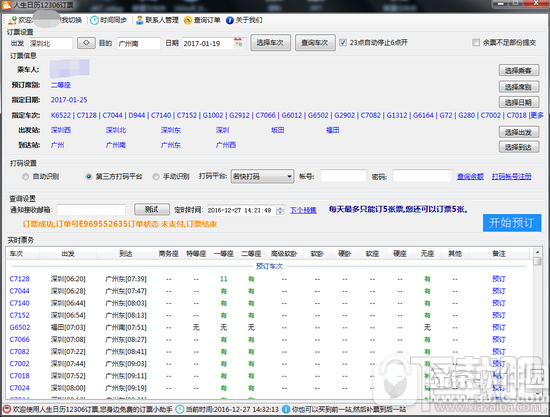Click 选择出发 button
Screen dimensions: 550x417
coord(519,132)
